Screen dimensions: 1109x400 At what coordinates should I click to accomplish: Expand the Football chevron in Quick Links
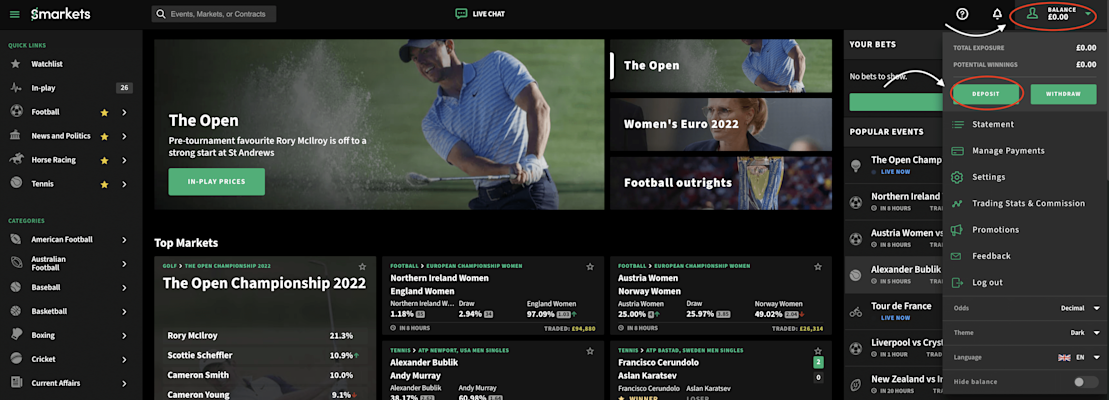coord(124,112)
